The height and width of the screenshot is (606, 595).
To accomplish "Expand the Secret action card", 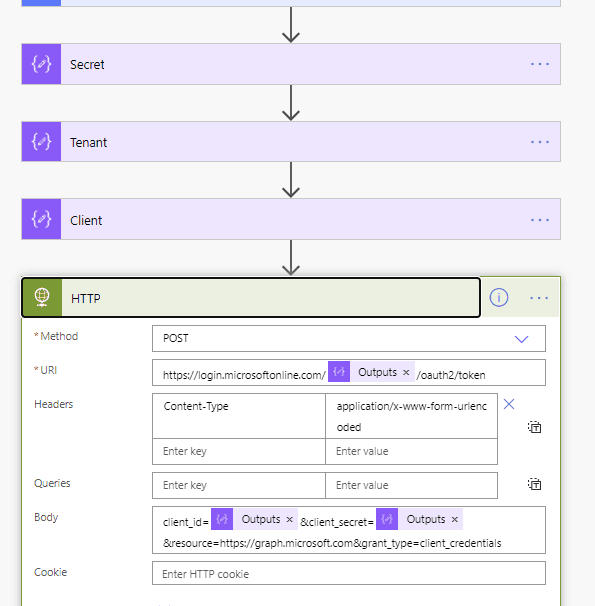I will [291, 64].
